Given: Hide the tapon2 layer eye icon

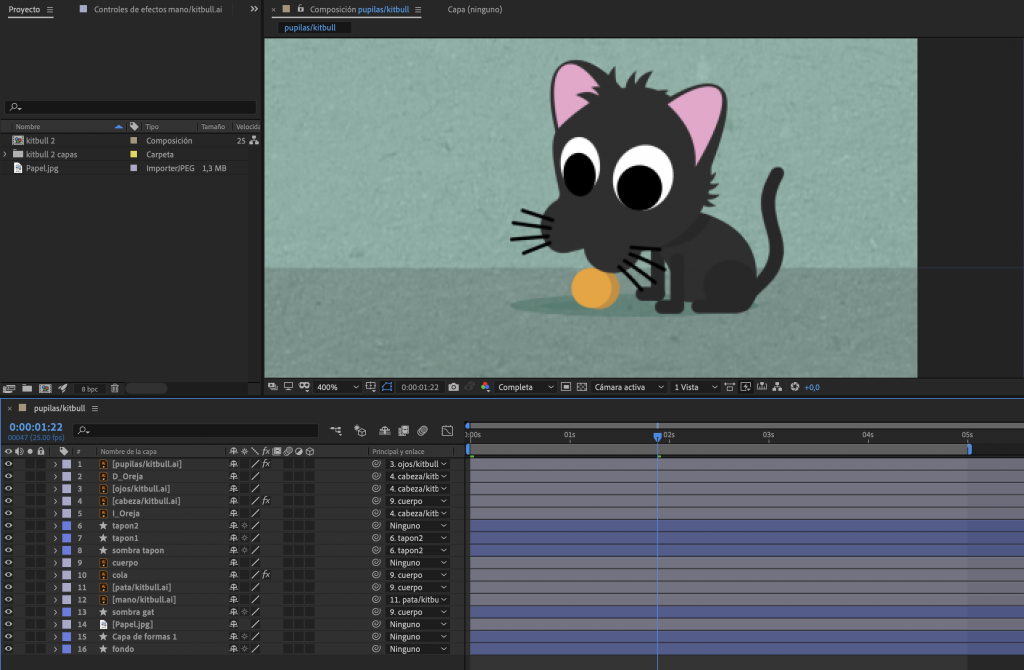Looking at the screenshot, I should [8, 526].
